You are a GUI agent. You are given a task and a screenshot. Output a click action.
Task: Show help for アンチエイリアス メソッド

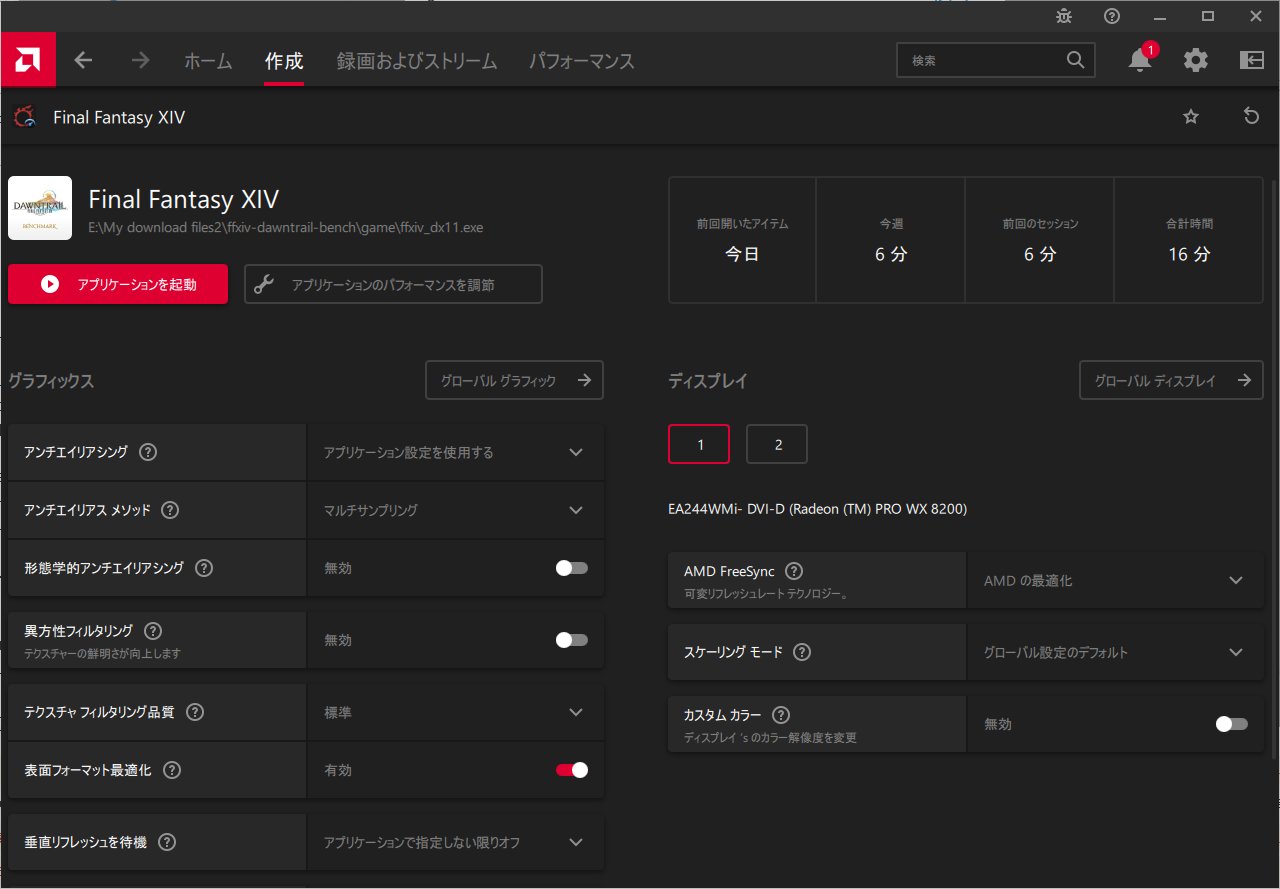pyautogui.click(x=170, y=510)
